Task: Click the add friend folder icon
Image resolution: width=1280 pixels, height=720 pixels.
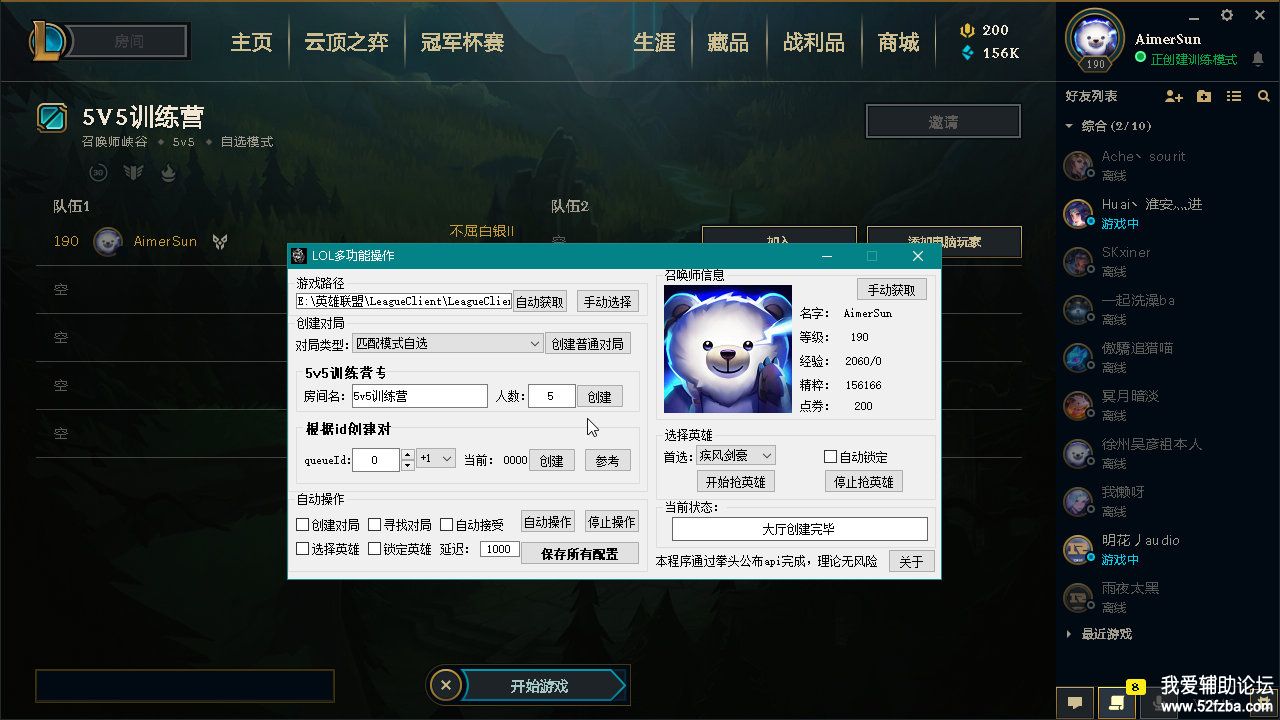Action: click(x=1204, y=96)
